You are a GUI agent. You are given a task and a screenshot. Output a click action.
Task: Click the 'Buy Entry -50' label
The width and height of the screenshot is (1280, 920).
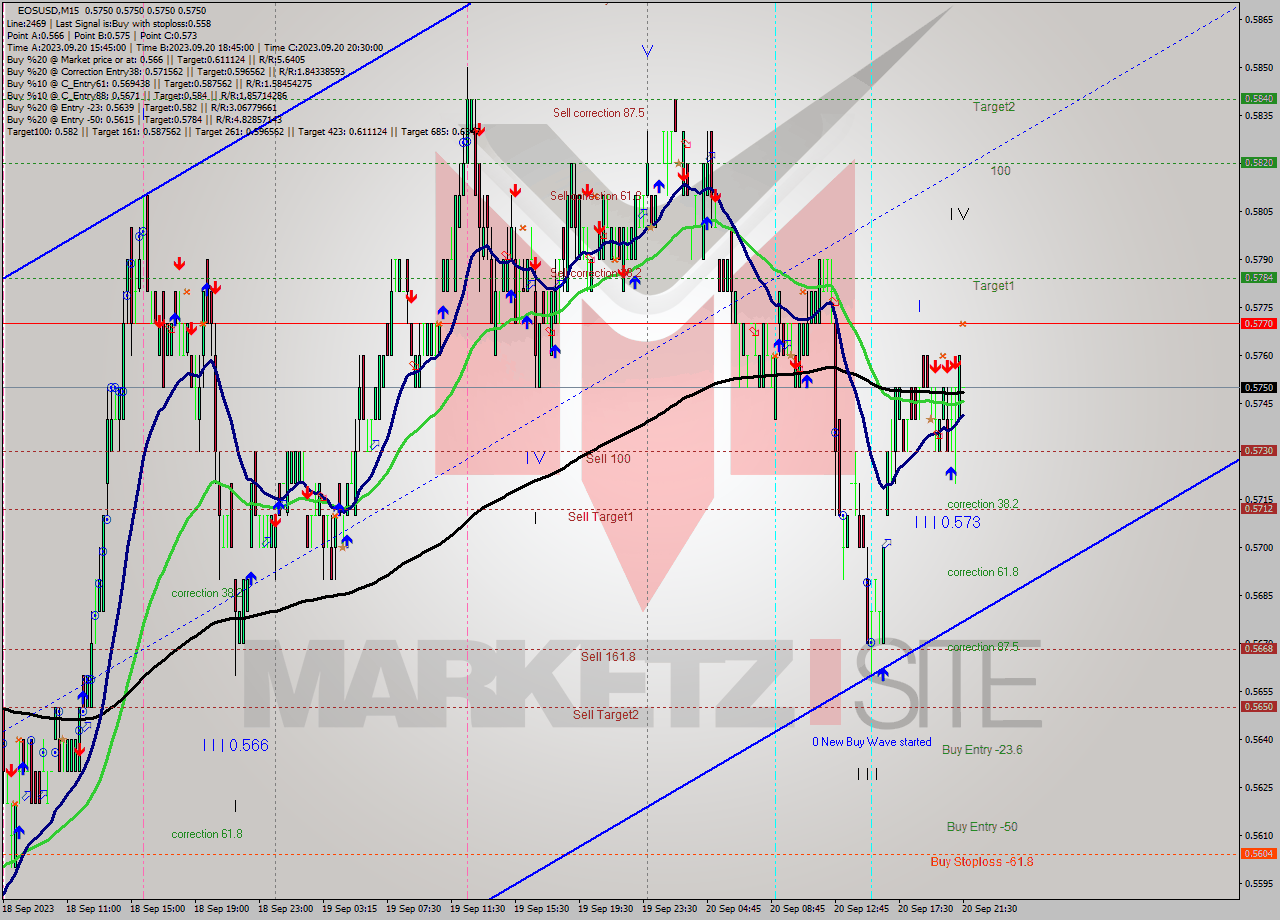[982, 827]
